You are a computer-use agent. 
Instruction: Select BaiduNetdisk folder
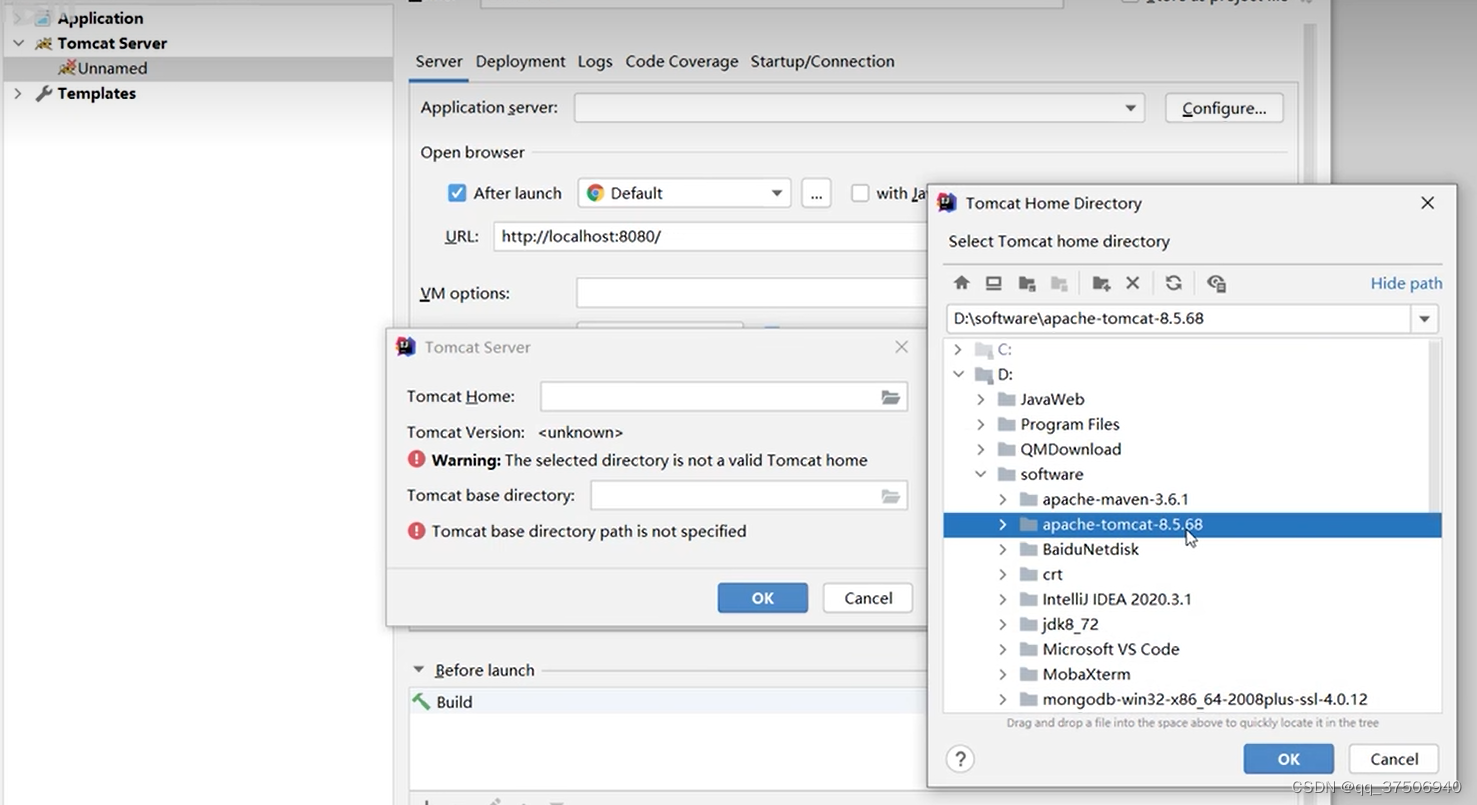[1192, 549]
